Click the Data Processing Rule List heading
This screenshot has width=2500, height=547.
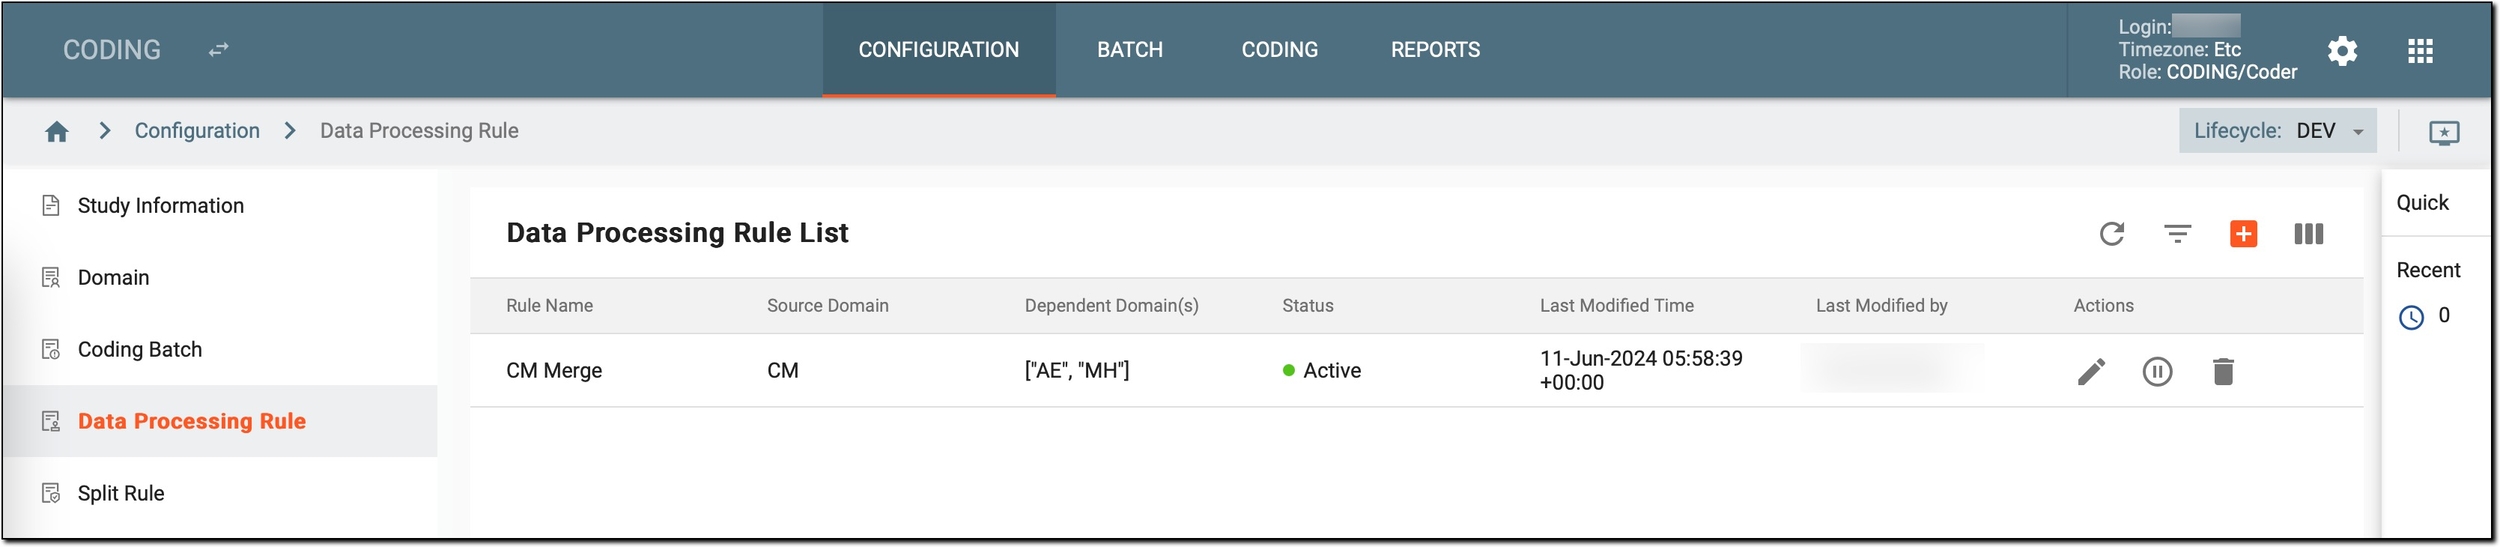click(677, 233)
